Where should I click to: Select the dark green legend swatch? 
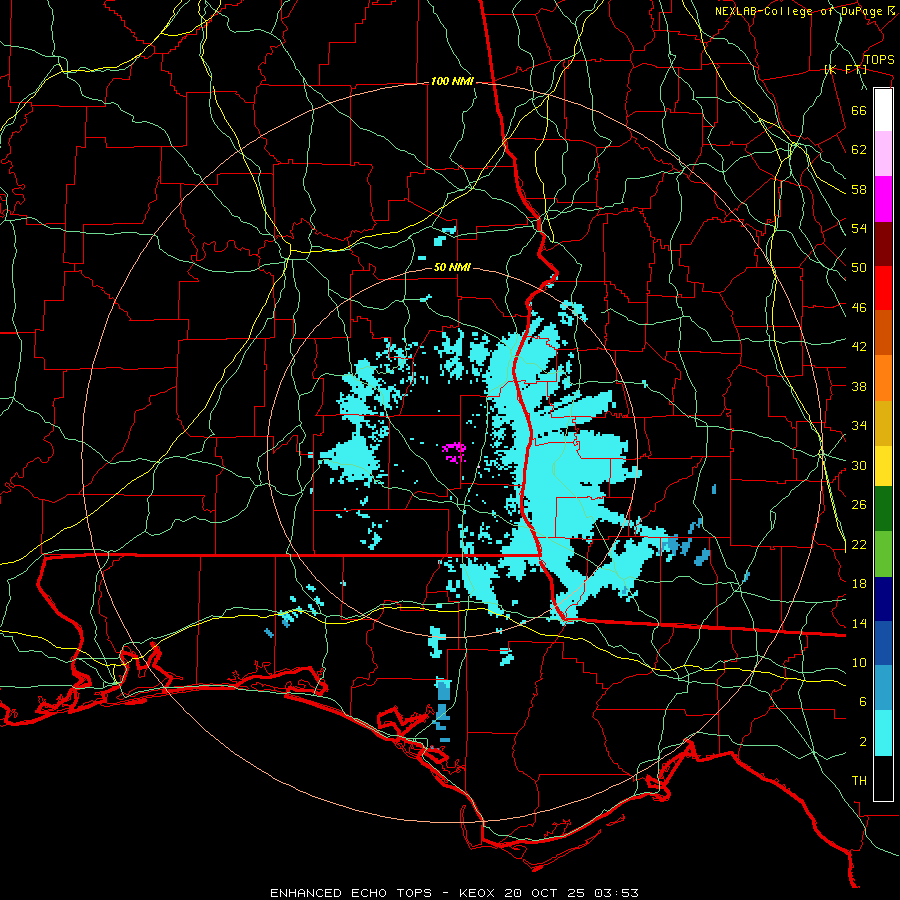883,509
